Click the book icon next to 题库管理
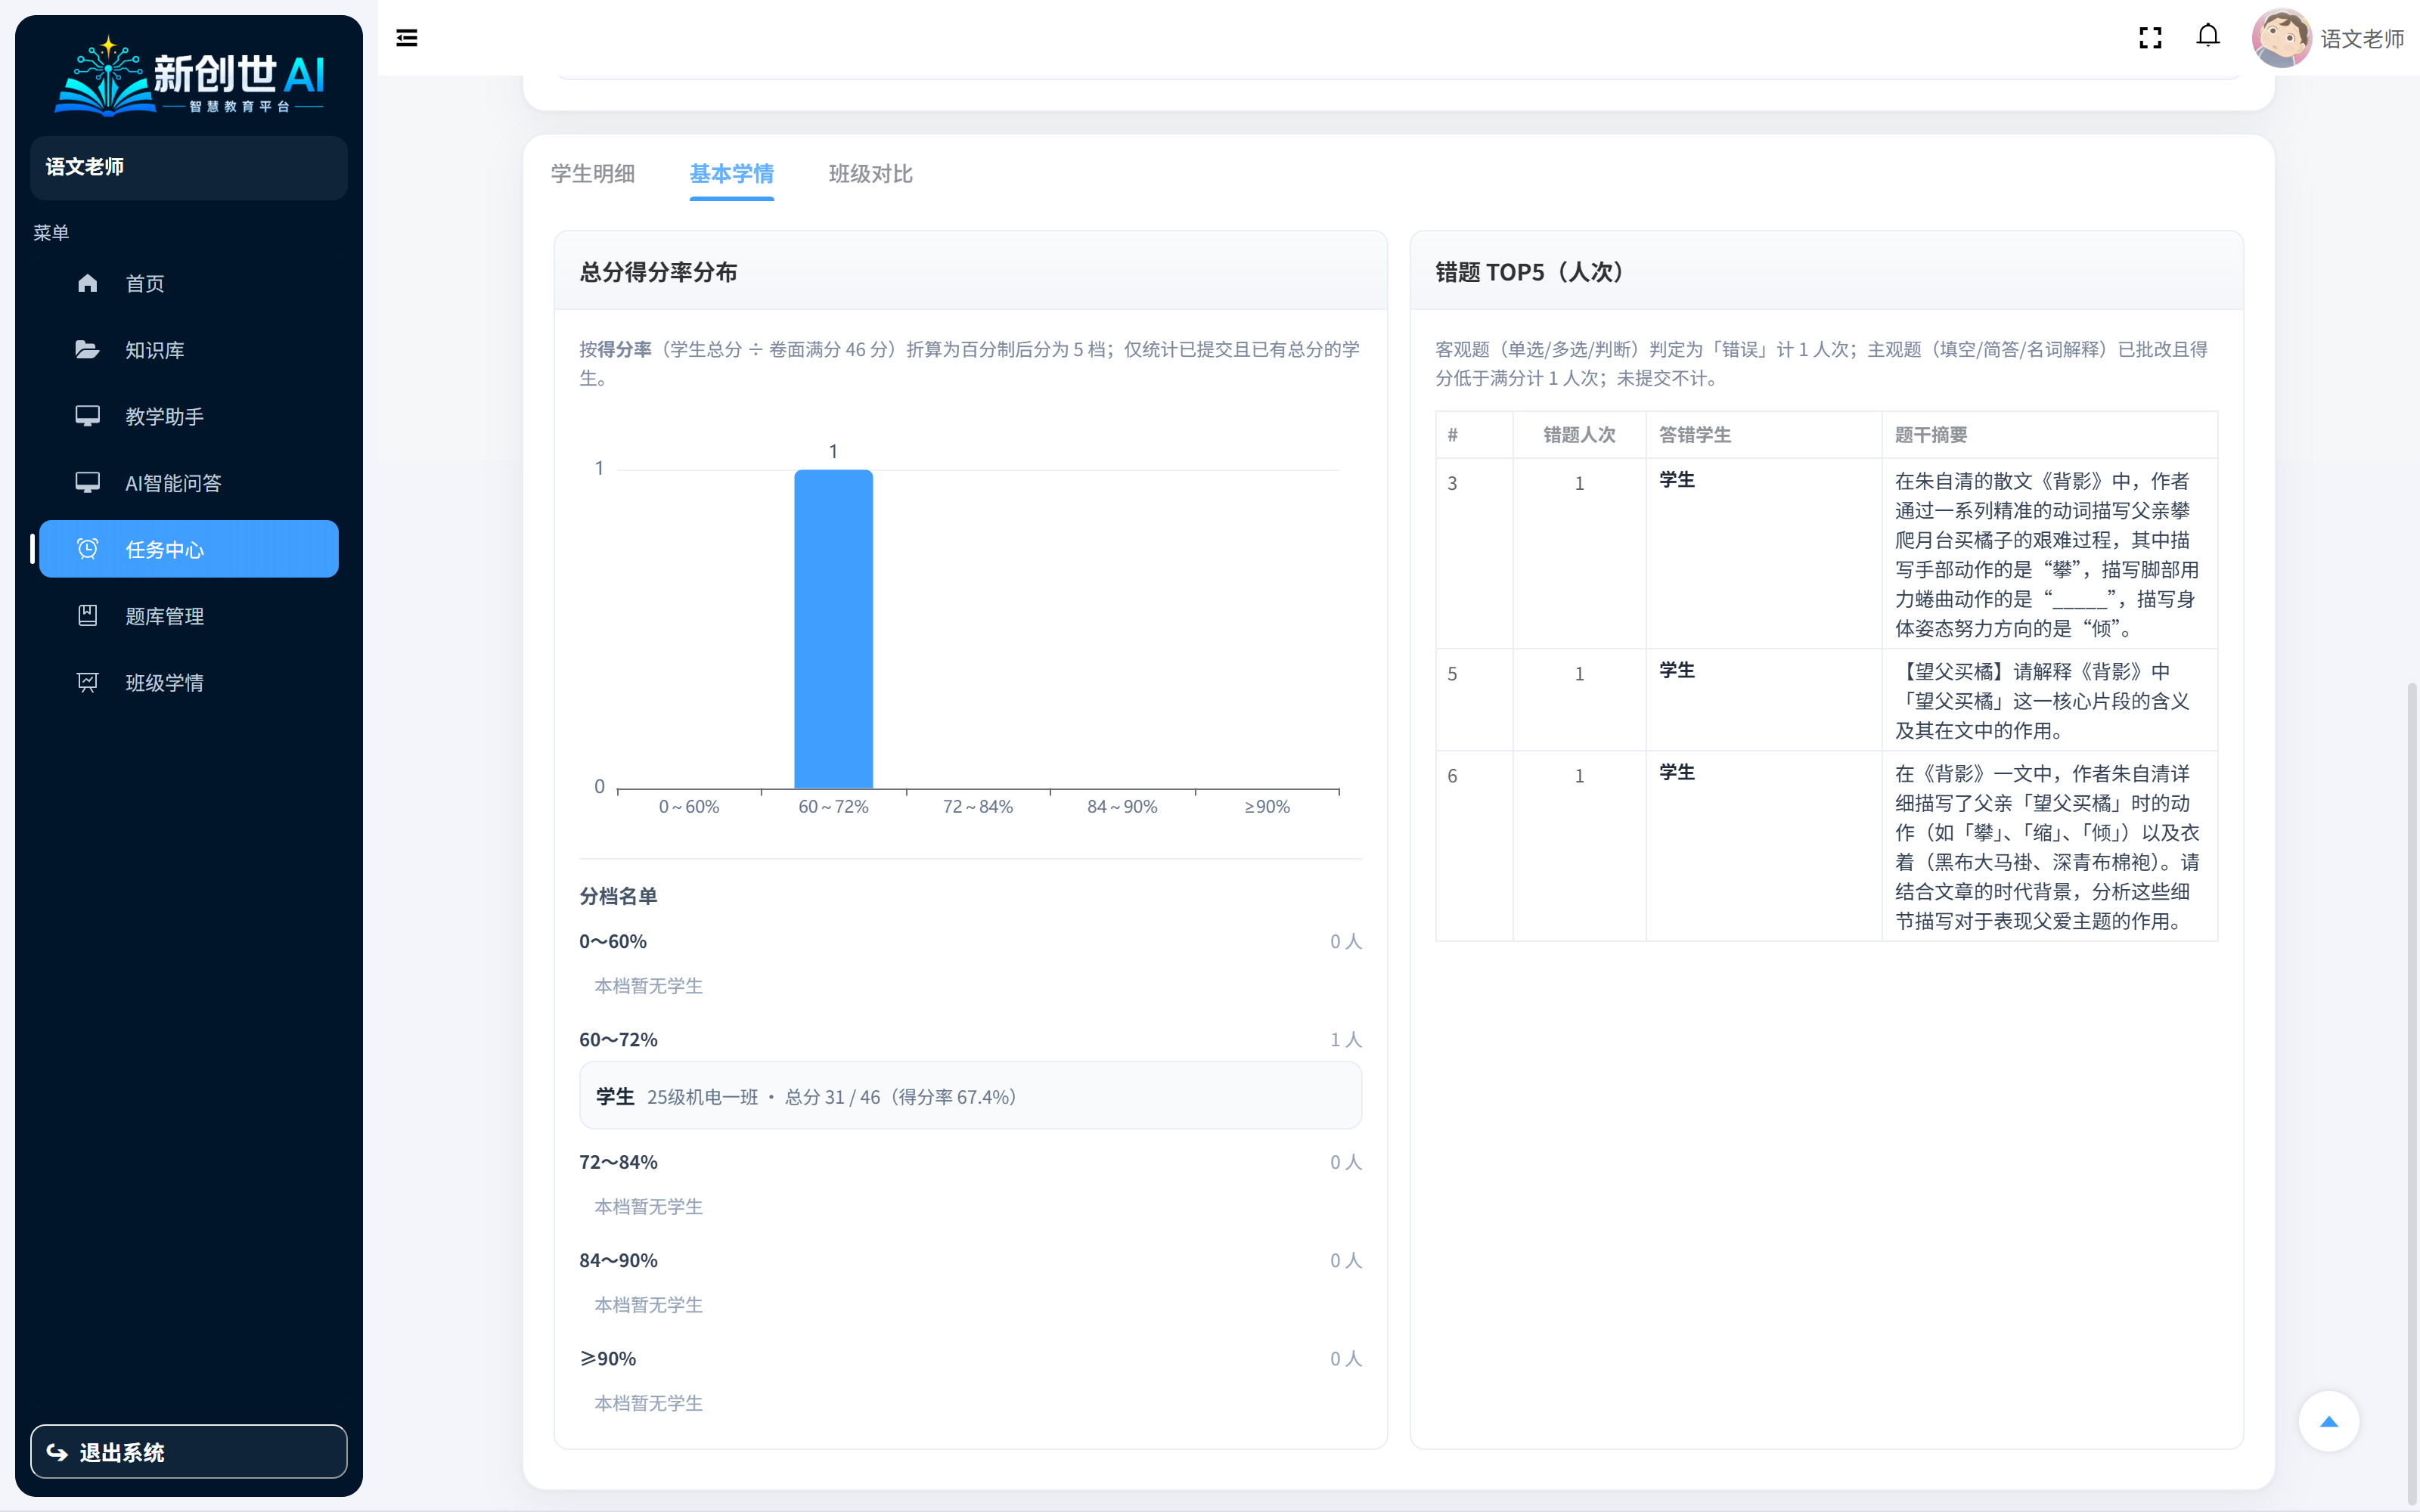The height and width of the screenshot is (1512, 2420). point(88,616)
